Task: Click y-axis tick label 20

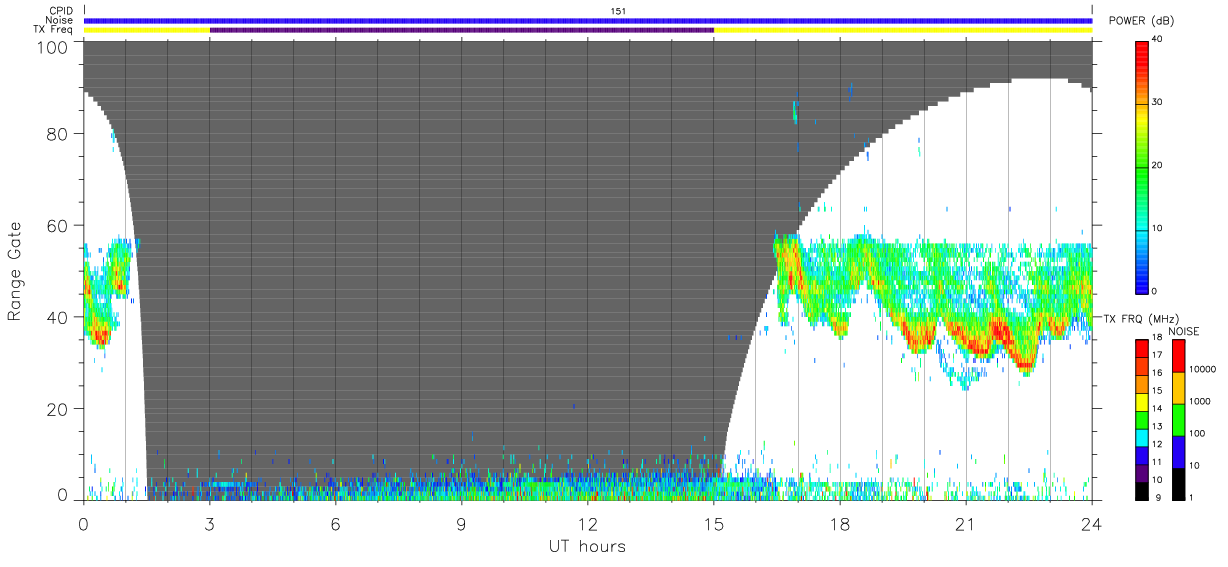Action: [59, 409]
